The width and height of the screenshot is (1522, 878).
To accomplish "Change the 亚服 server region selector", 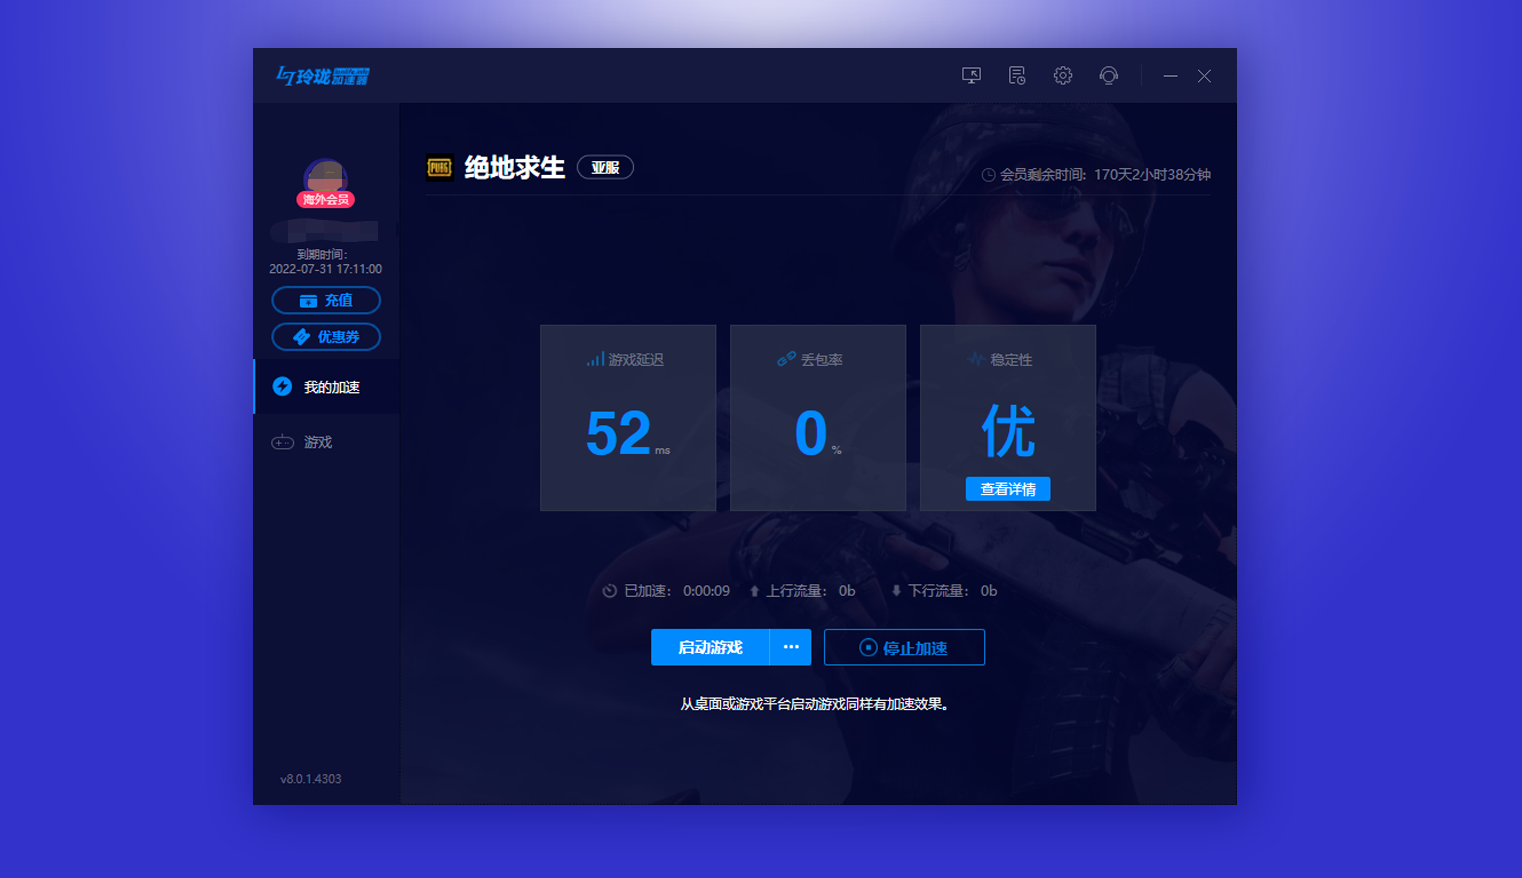I will (x=605, y=168).
